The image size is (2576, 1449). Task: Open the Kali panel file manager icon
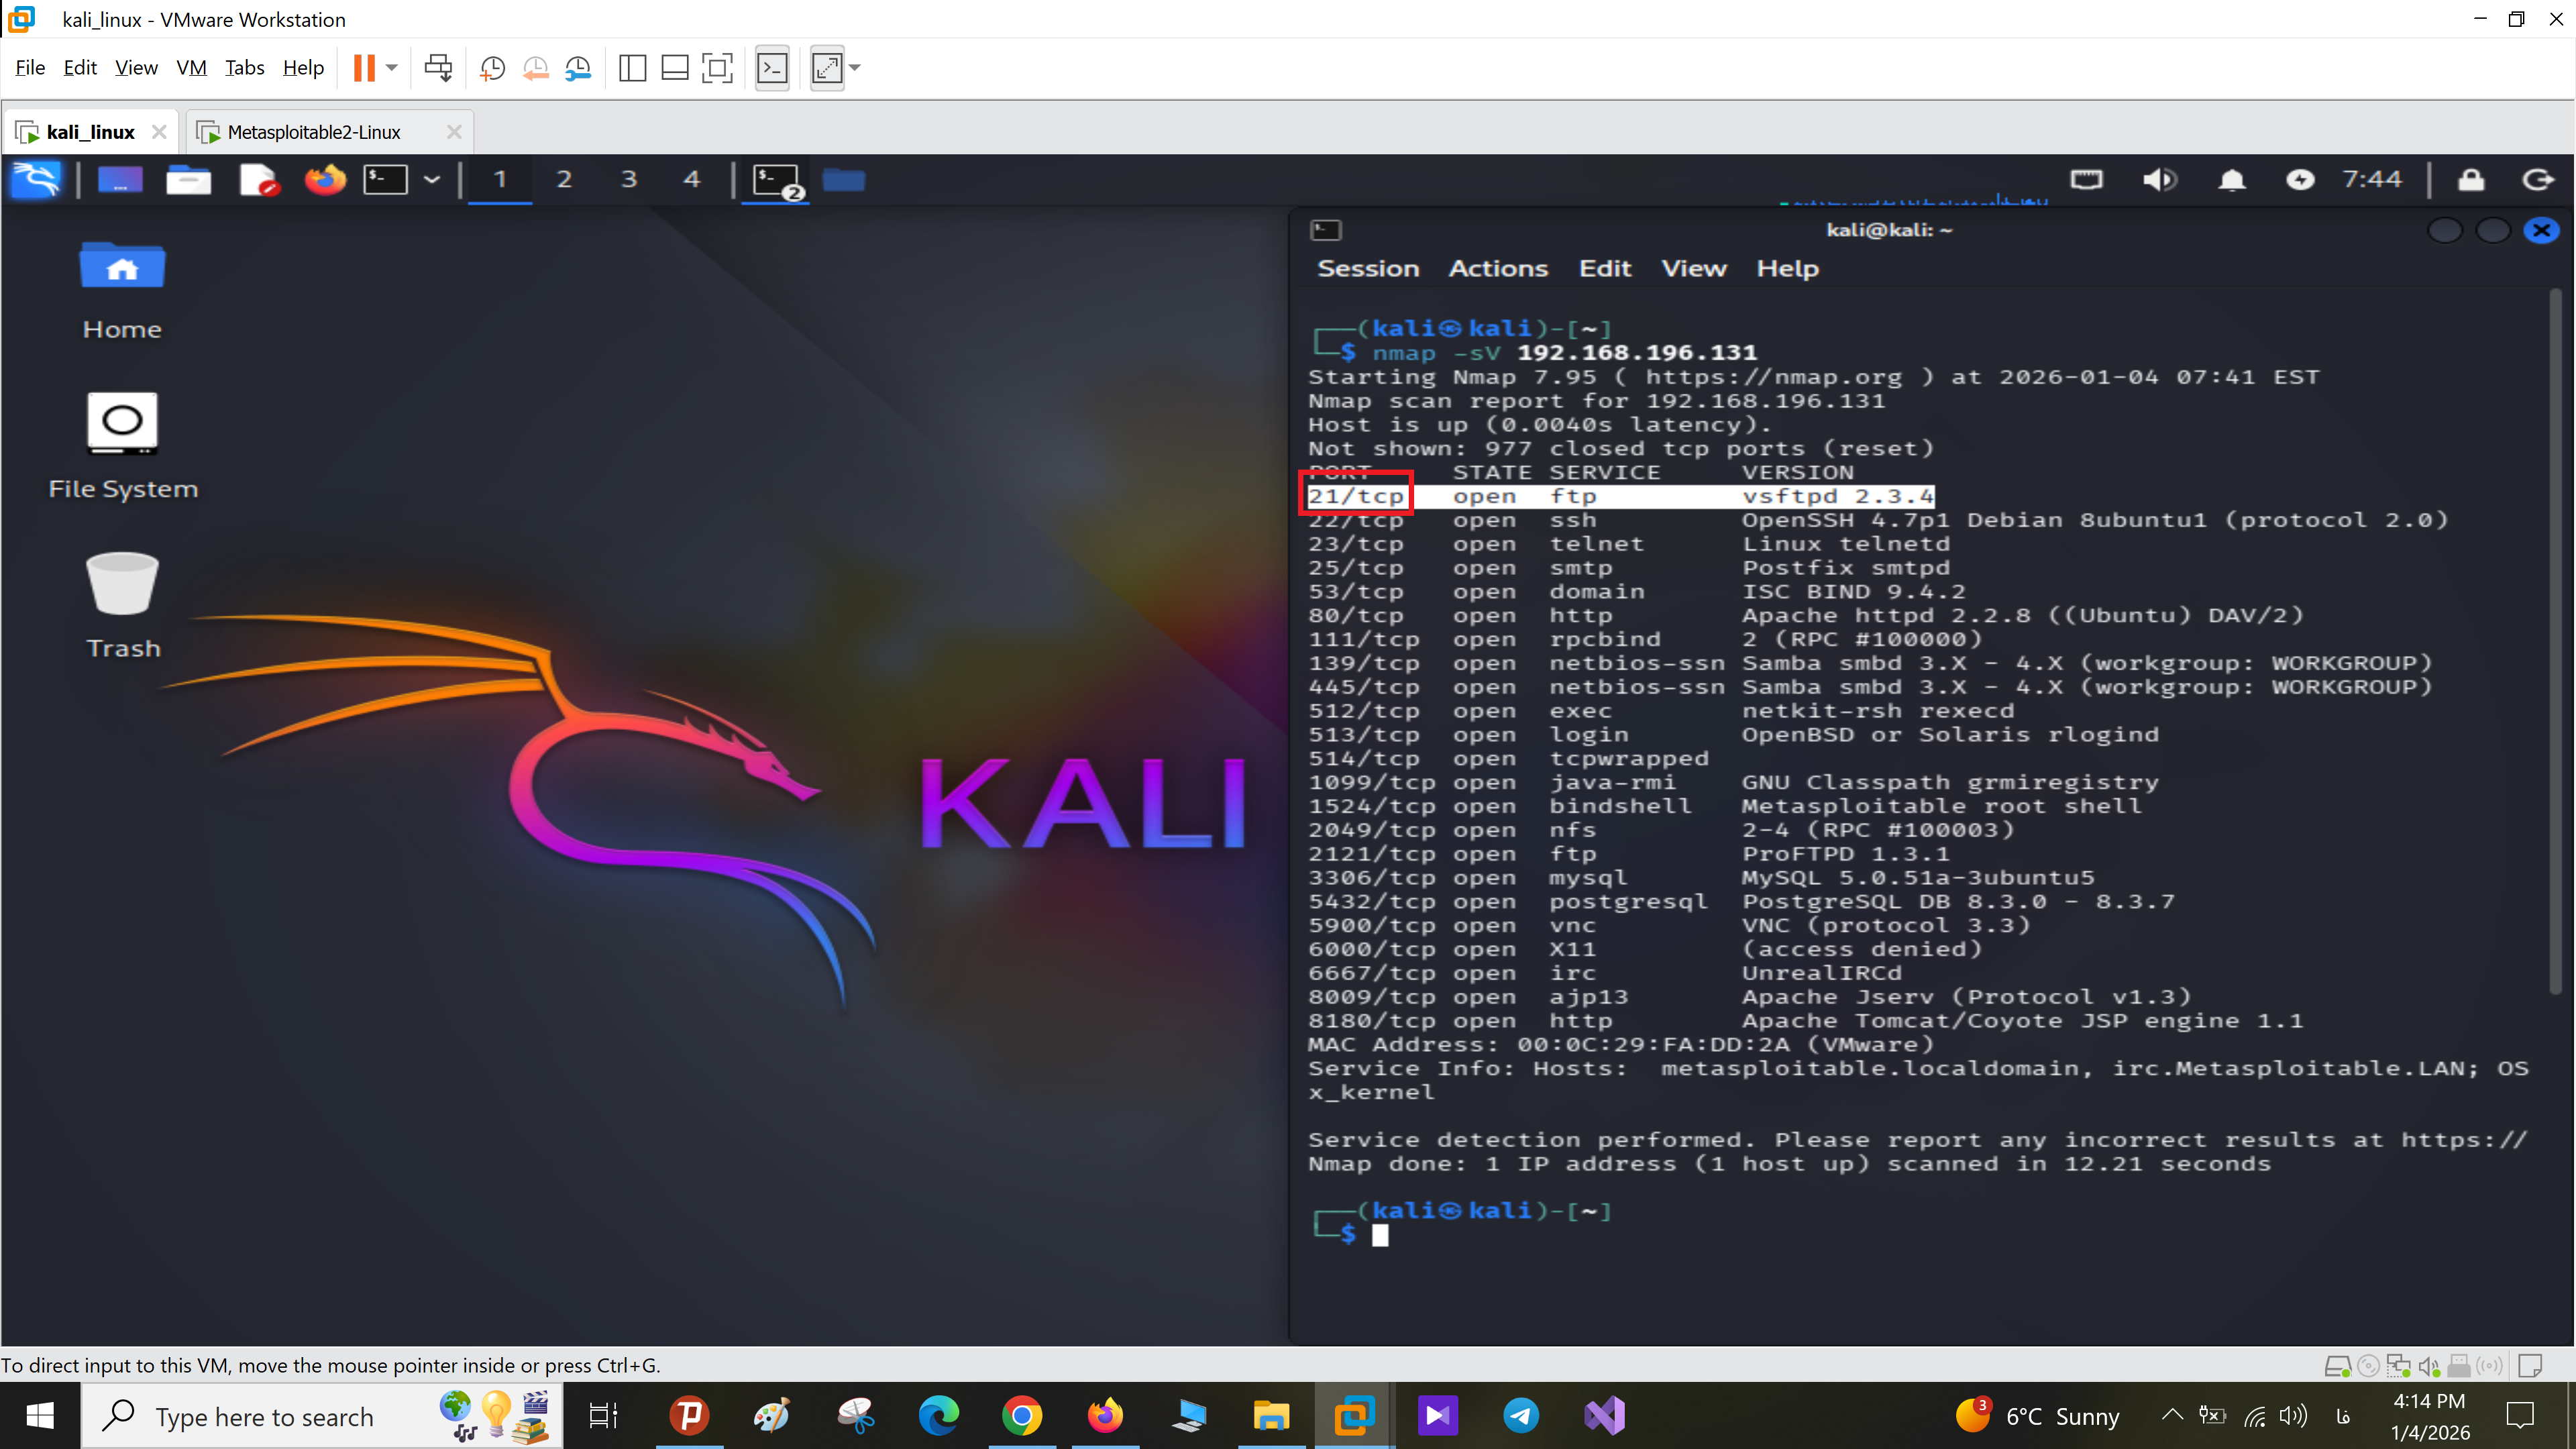(188, 180)
